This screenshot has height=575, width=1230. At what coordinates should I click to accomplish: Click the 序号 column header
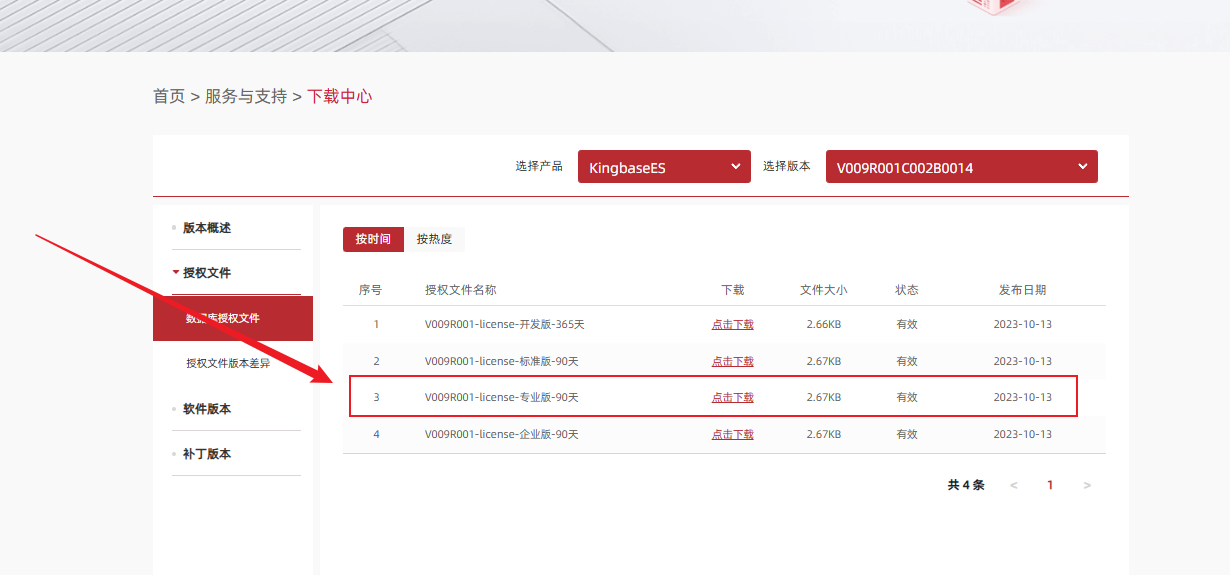pyautogui.click(x=370, y=290)
